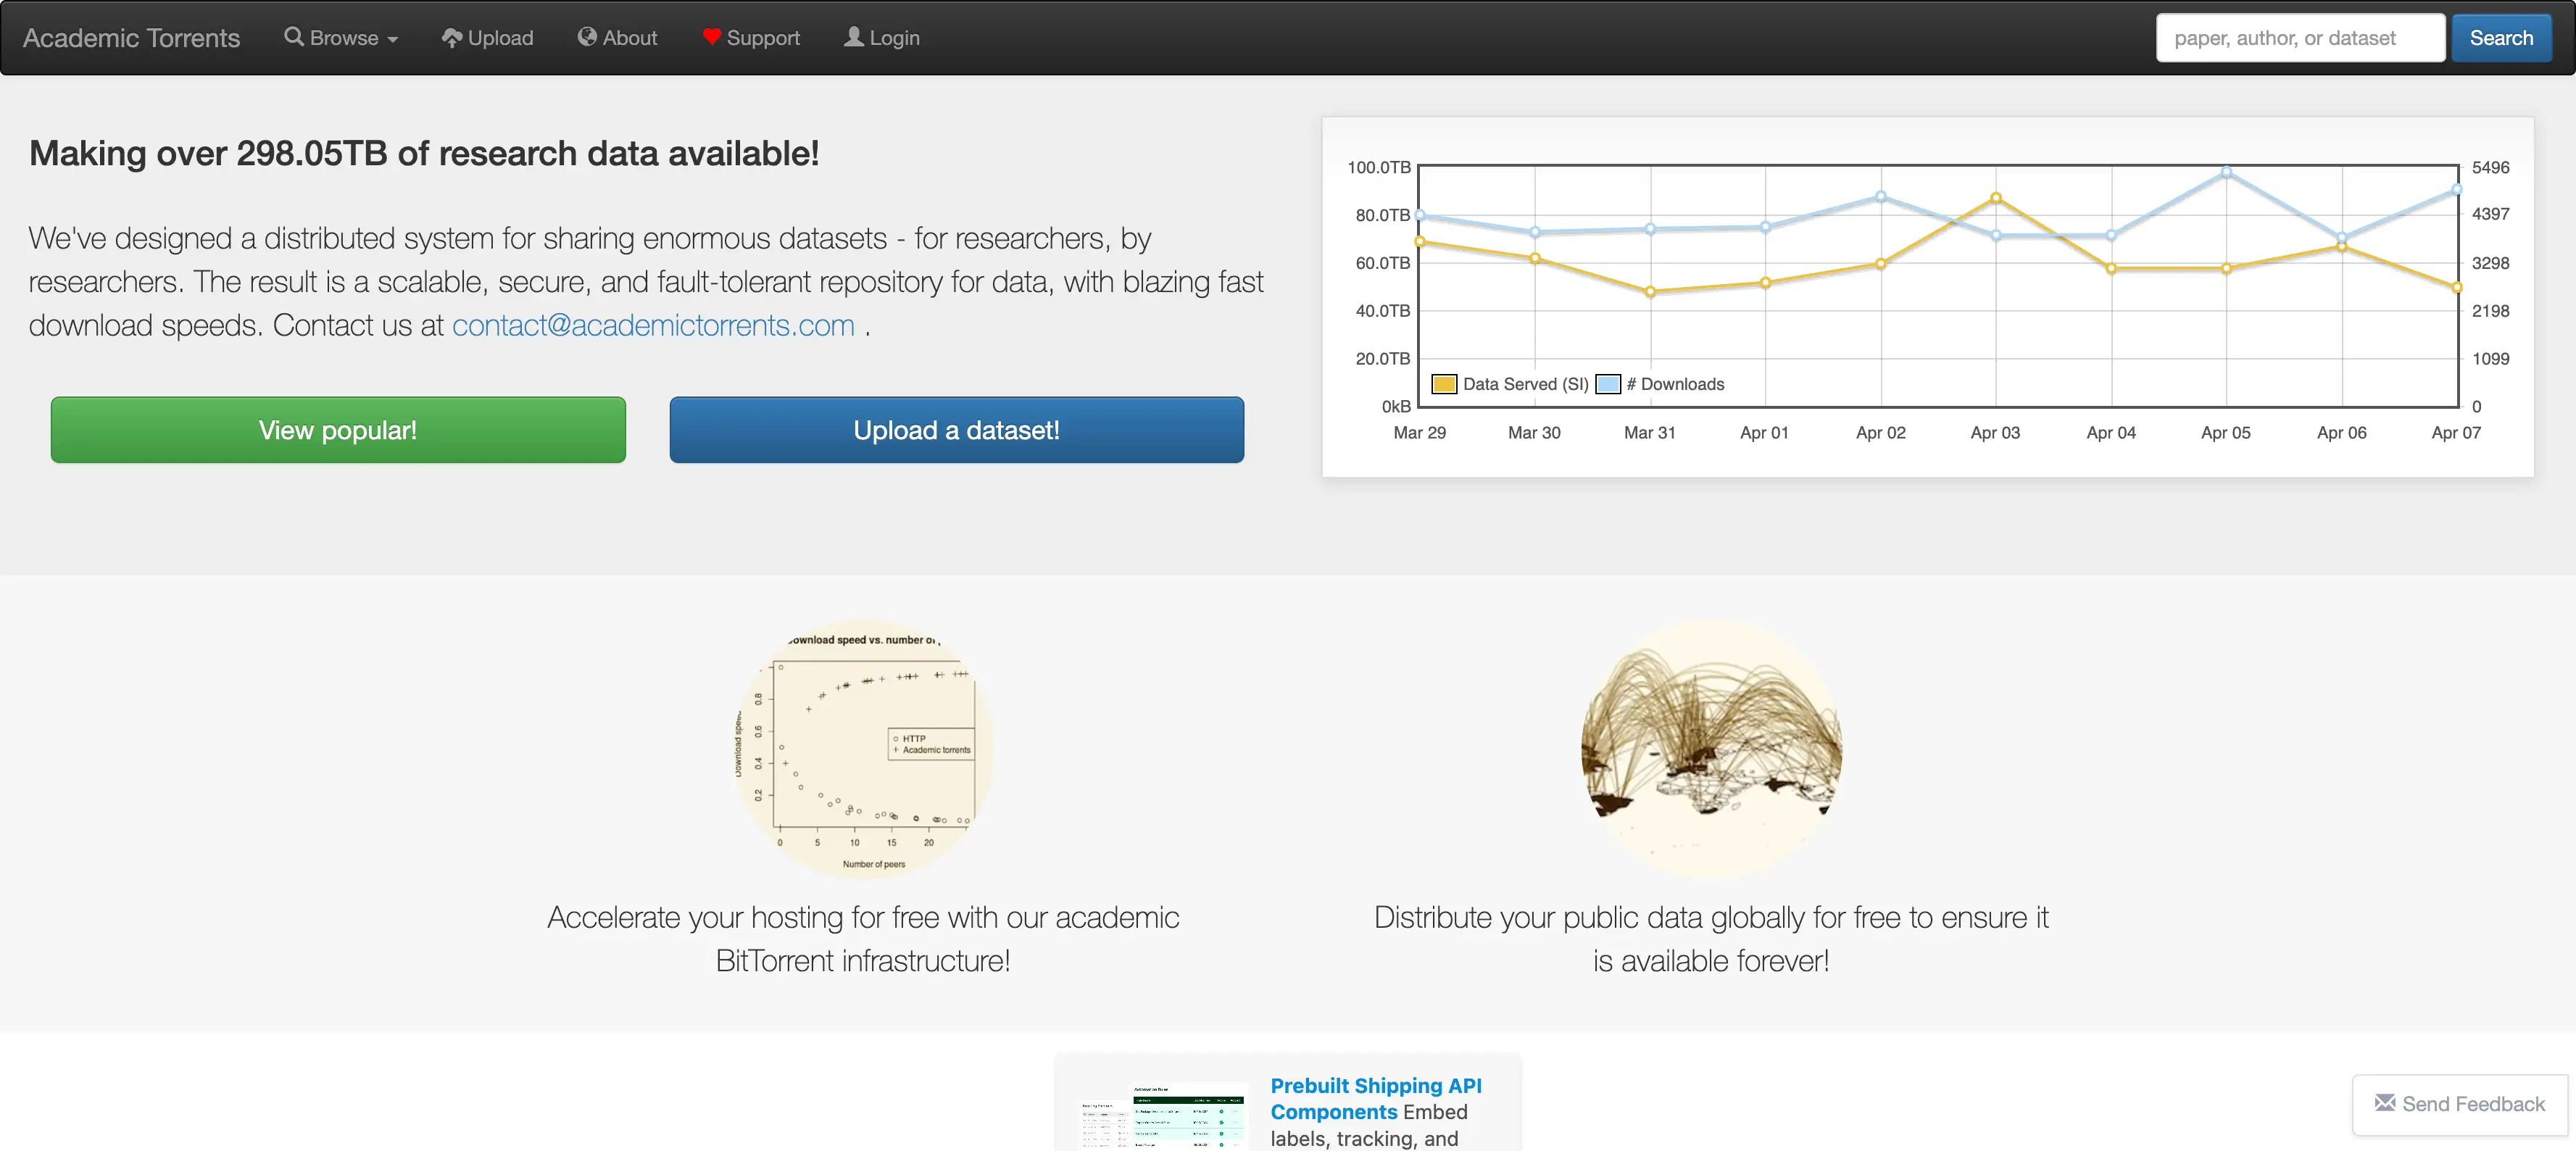Viewport: 2576px width, 1151px height.
Task: Go to the Support page
Action: point(751,38)
